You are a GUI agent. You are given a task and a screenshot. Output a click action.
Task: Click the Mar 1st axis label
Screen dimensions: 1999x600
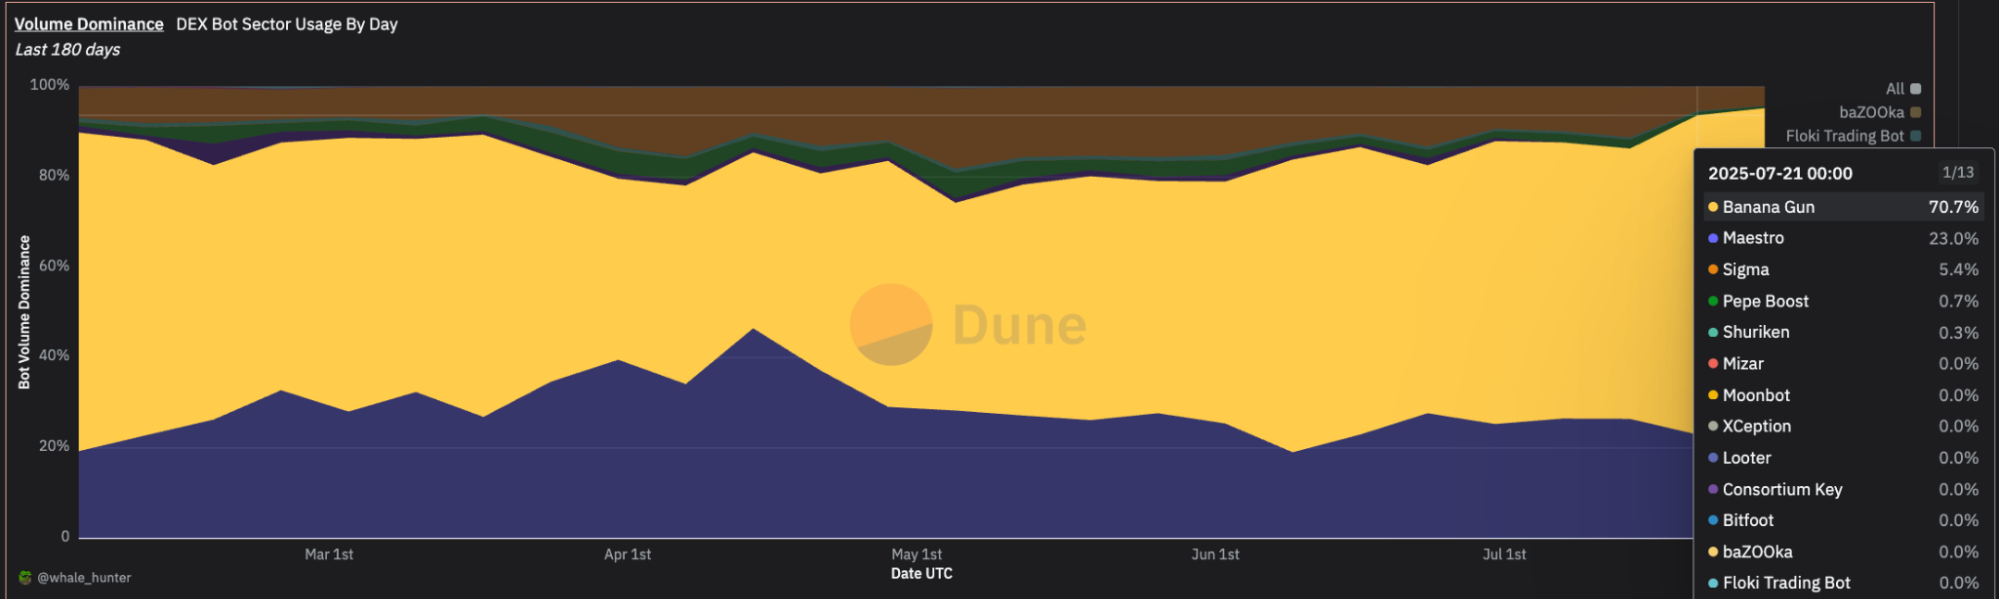click(x=329, y=554)
